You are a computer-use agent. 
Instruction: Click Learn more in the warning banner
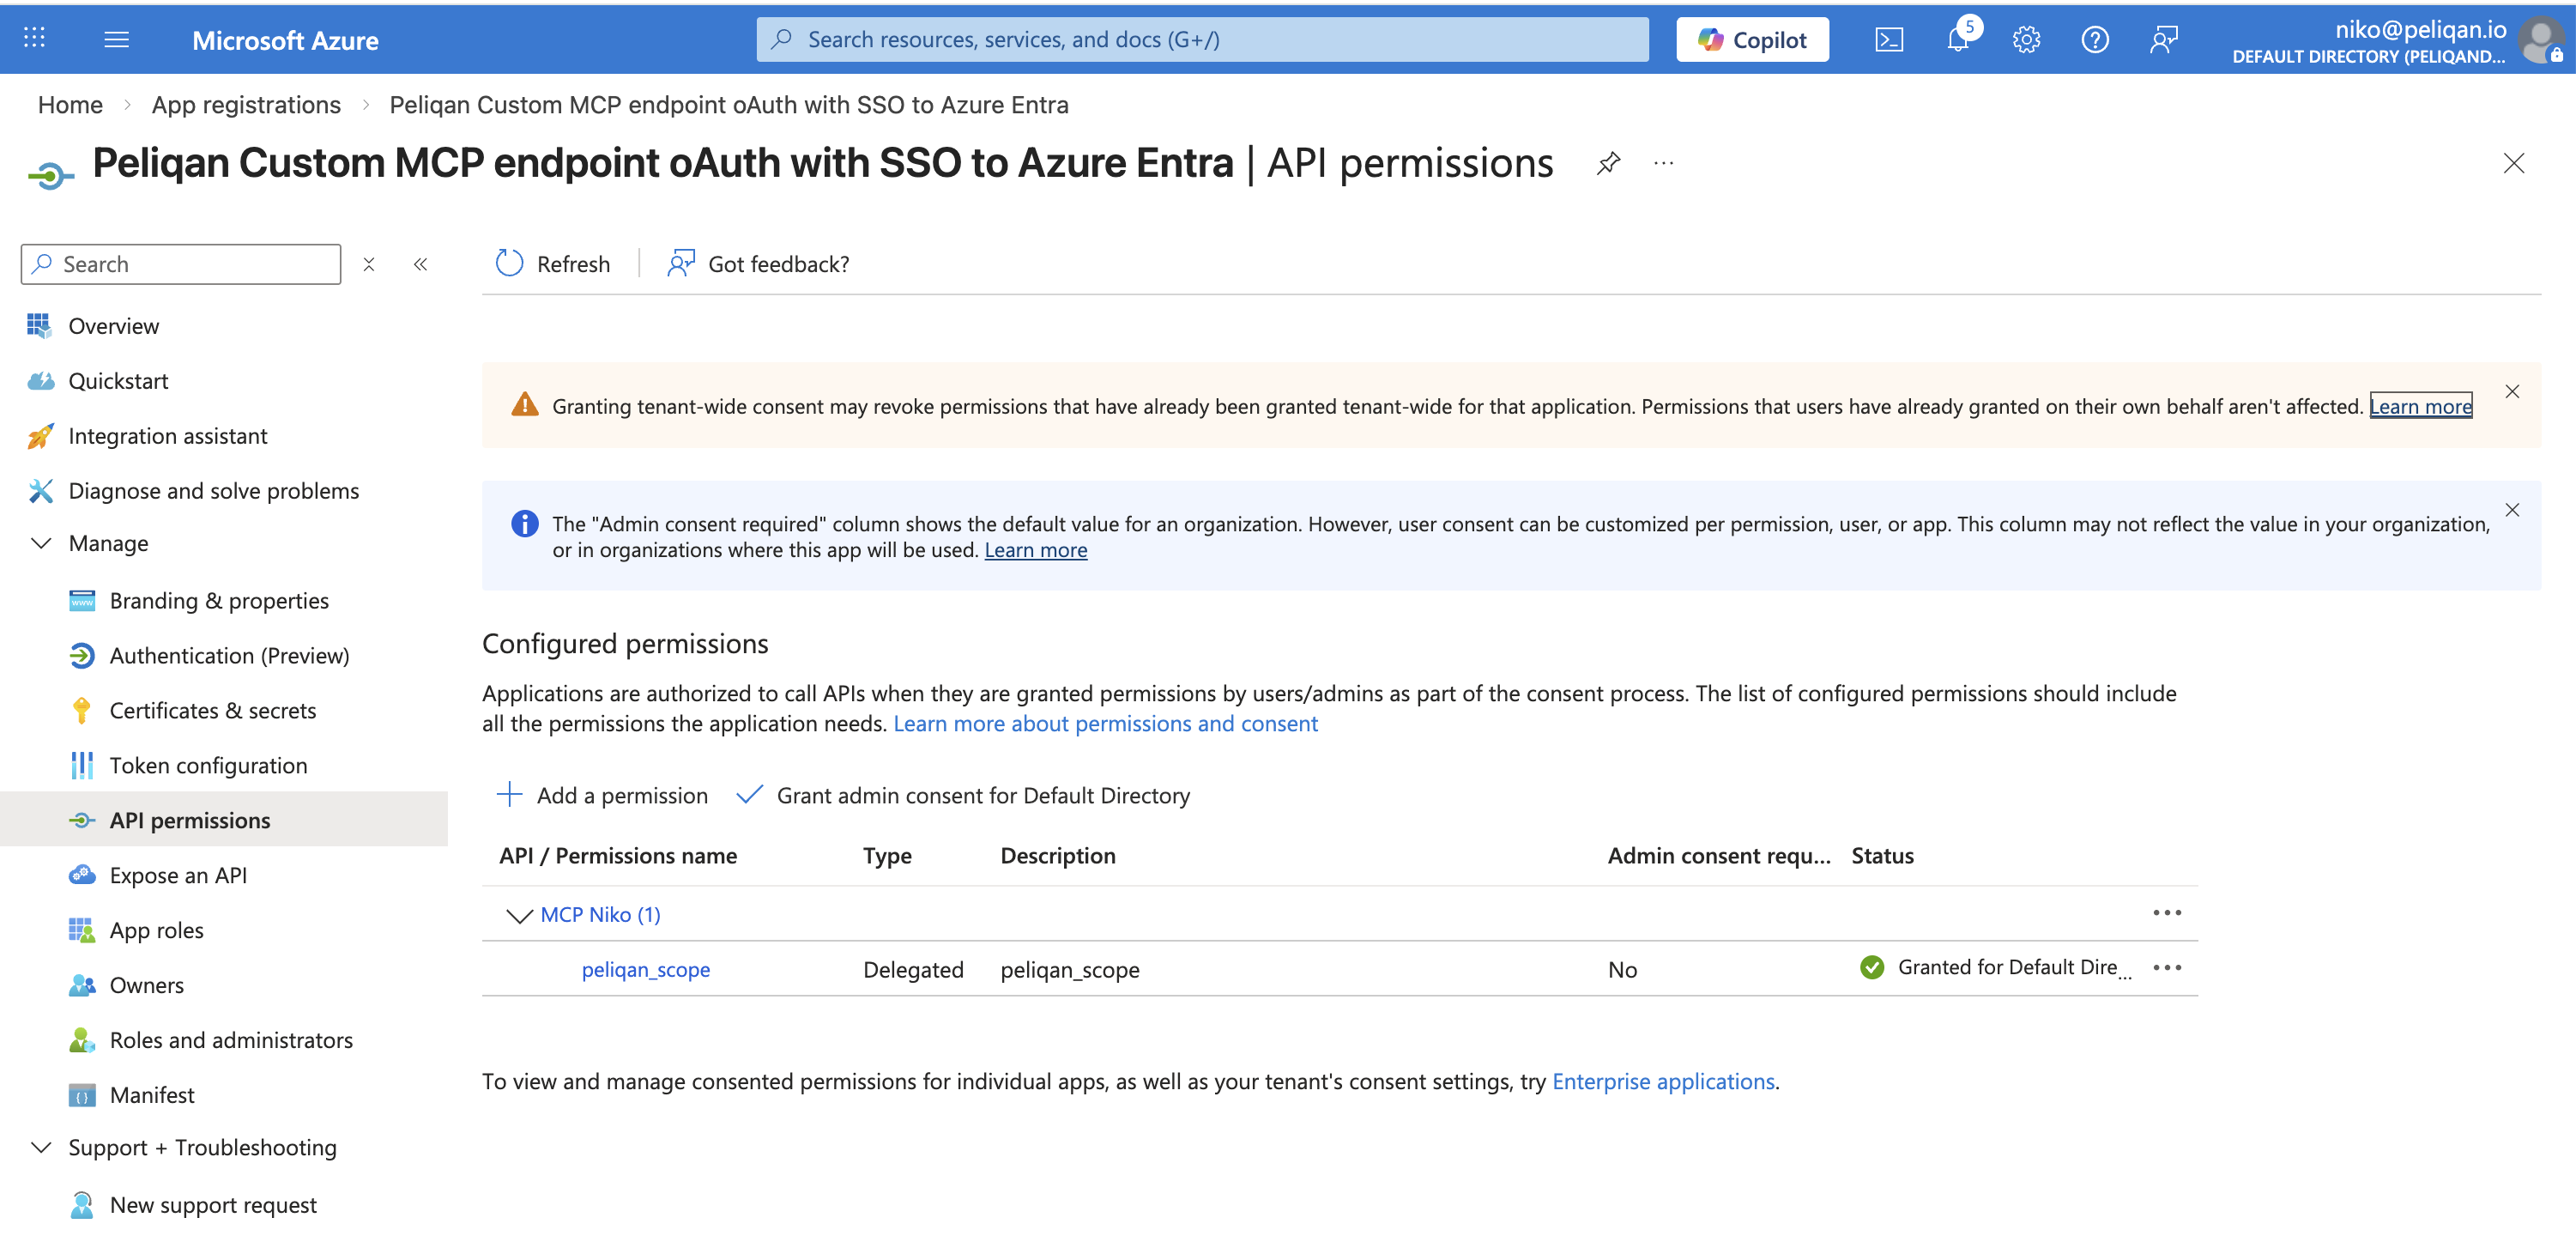click(2421, 406)
